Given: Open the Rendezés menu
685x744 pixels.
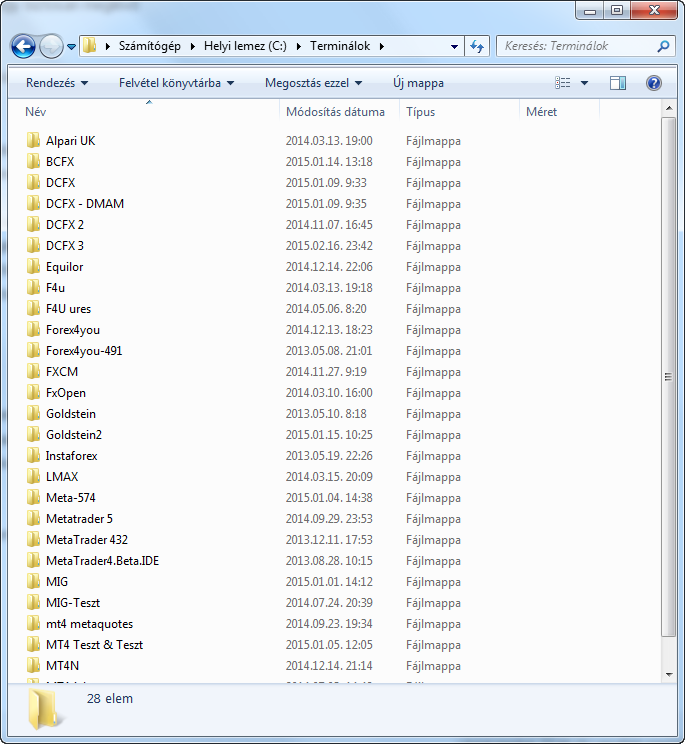Looking at the screenshot, I should tap(57, 83).
